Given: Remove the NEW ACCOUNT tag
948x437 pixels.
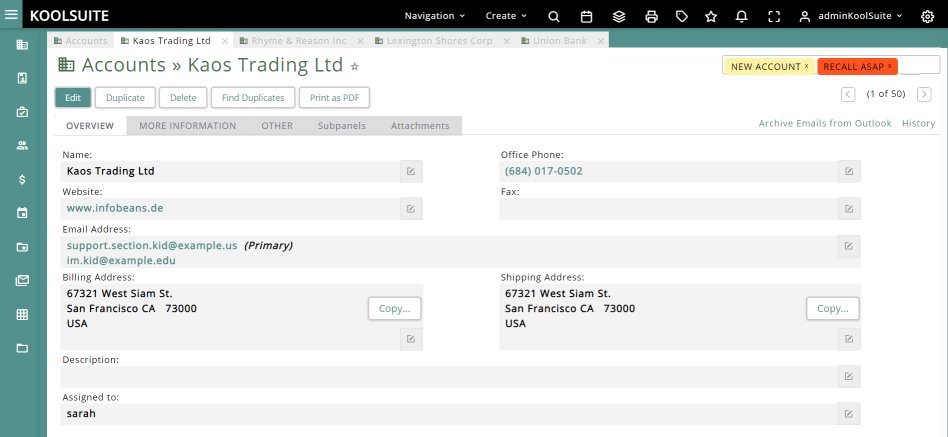Looking at the screenshot, I should click(x=806, y=66).
